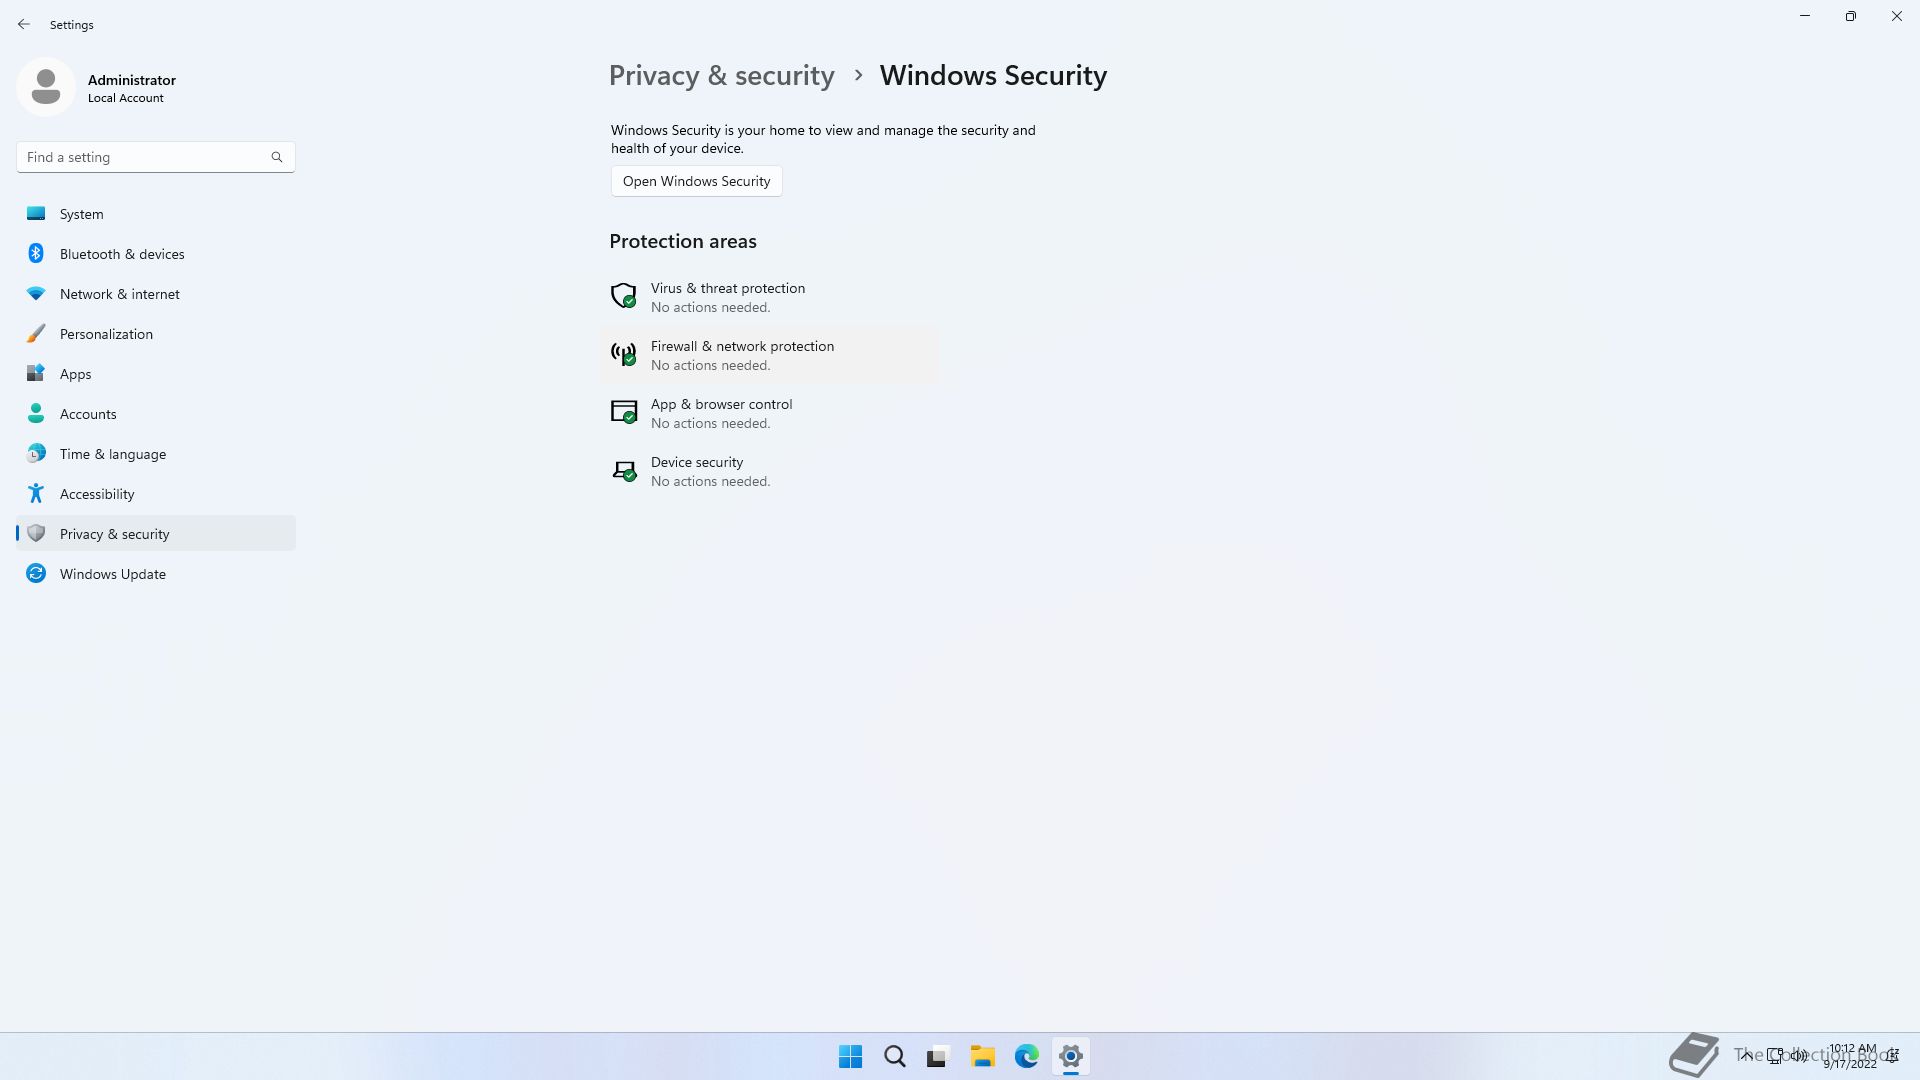This screenshot has width=1920, height=1080.
Task: Click the search magnifier in Find a setting
Action: click(277, 157)
